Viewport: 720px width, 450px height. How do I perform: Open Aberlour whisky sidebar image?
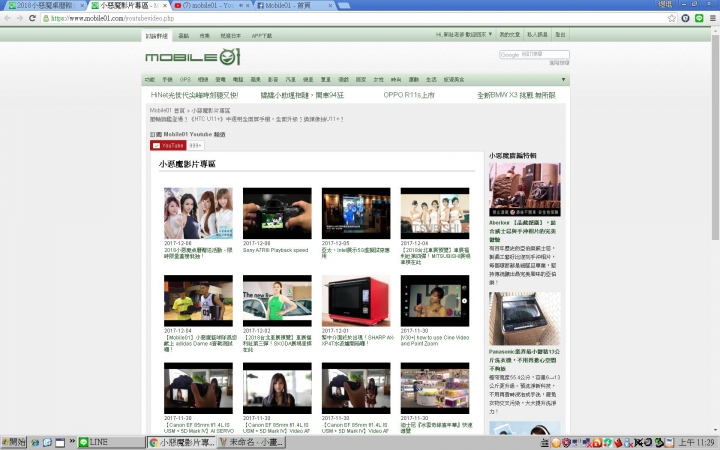[525, 189]
